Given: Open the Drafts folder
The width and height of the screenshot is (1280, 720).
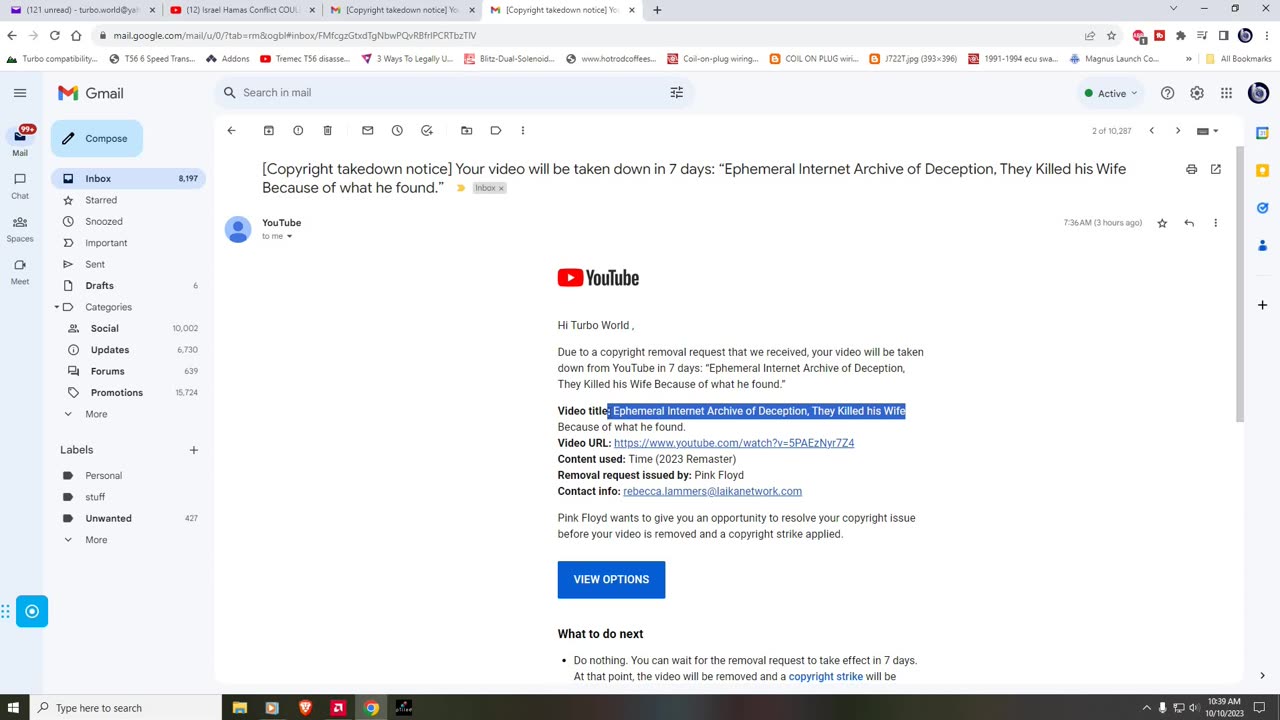Looking at the screenshot, I should tap(128, 286).
